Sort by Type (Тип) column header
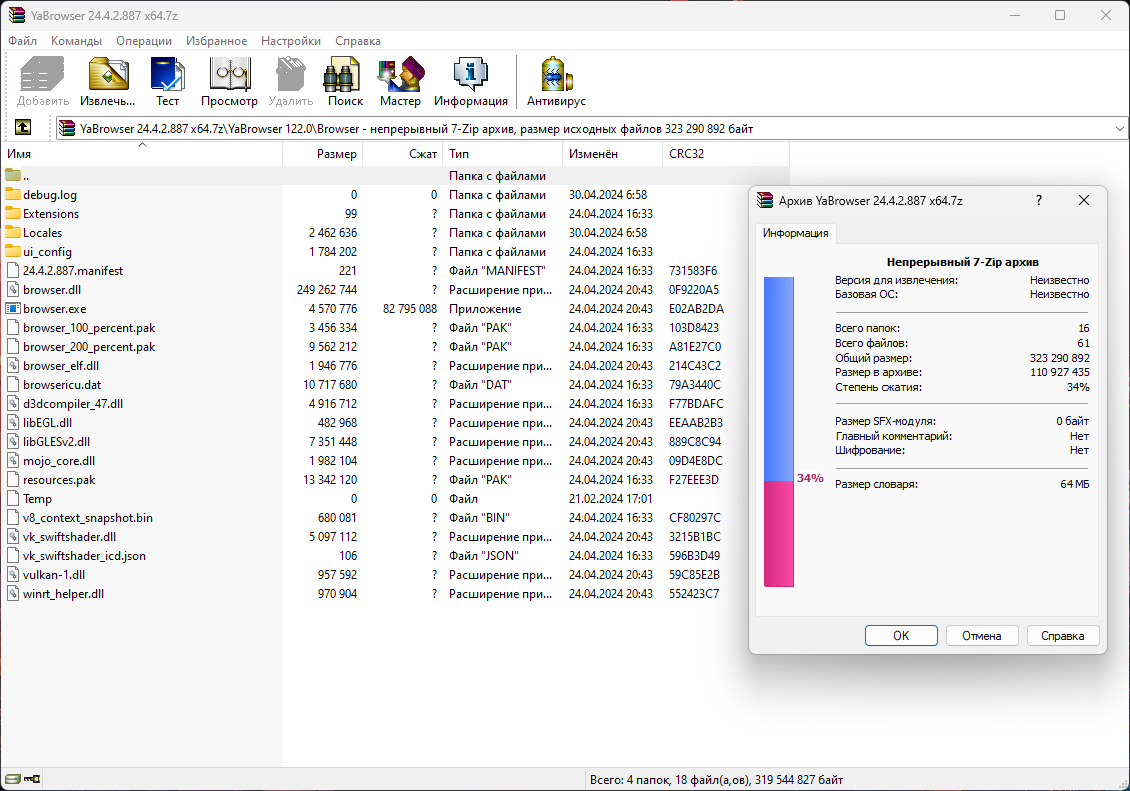Screen dimensions: 1130x791 point(502,153)
